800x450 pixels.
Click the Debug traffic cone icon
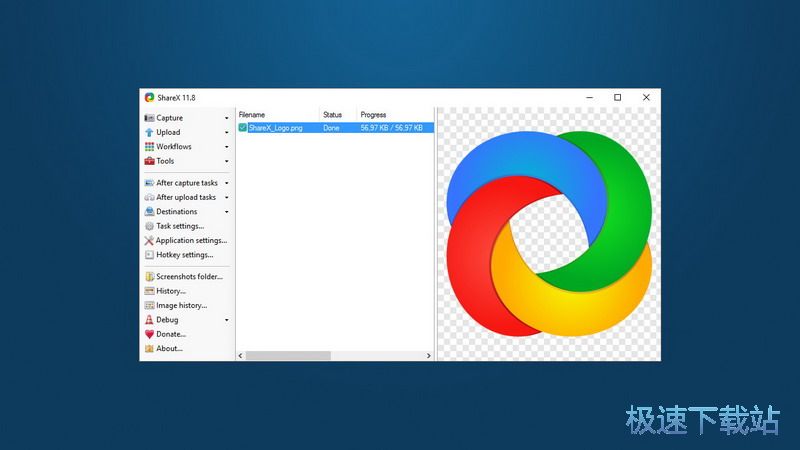tap(149, 320)
